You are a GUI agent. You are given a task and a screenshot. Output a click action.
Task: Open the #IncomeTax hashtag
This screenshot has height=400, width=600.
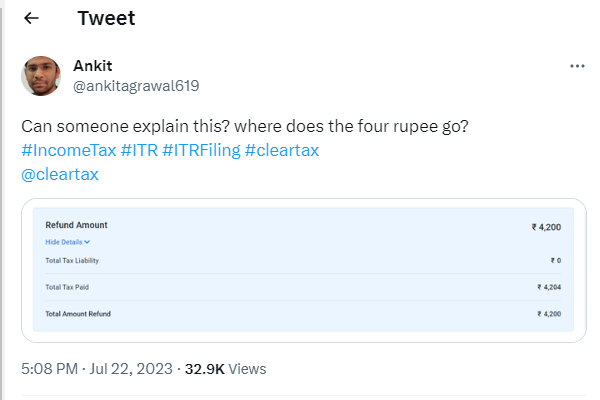coord(67,150)
